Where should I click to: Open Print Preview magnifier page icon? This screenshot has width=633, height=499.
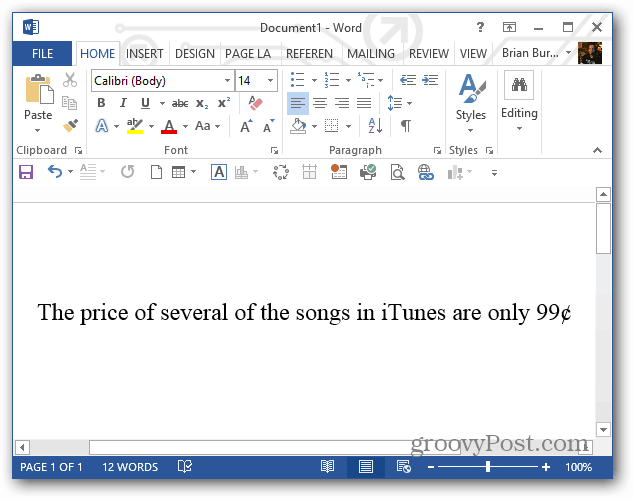tap(397, 172)
